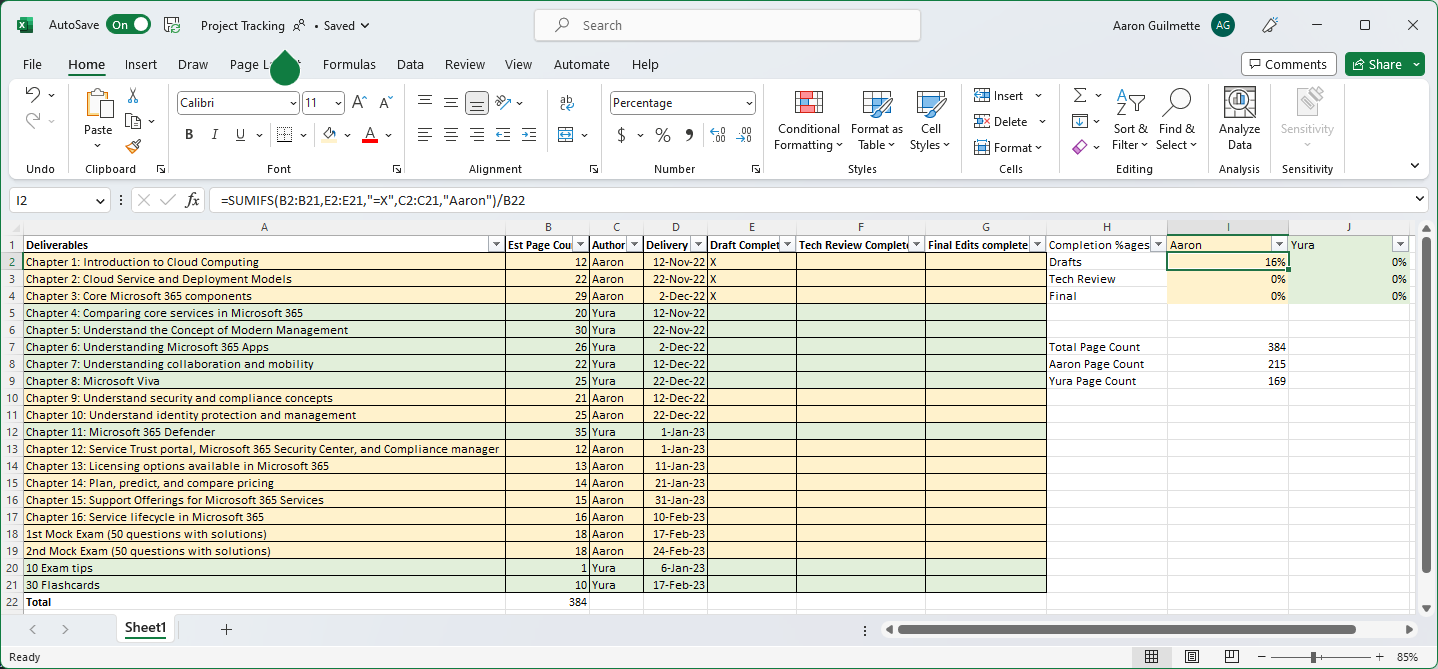The height and width of the screenshot is (669, 1438).
Task: Click in the Search box
Action: (x=727, y=25)
